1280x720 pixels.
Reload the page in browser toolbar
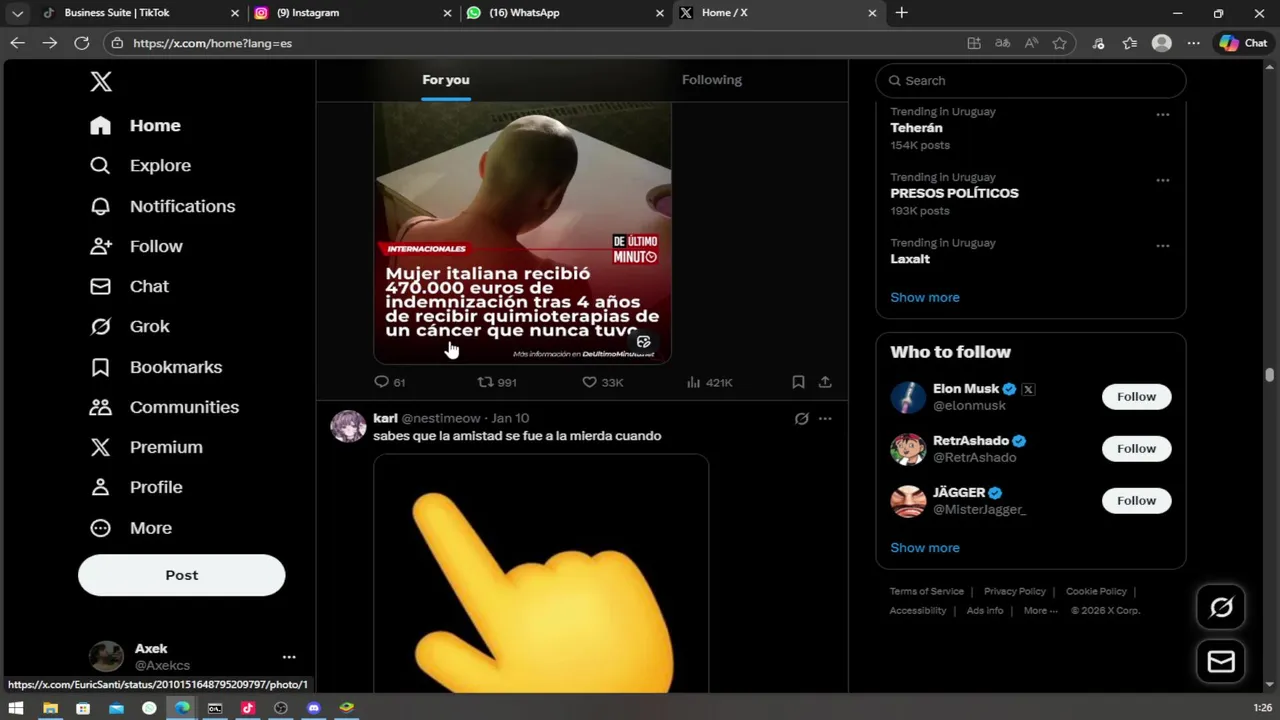[x=82, y=43]
